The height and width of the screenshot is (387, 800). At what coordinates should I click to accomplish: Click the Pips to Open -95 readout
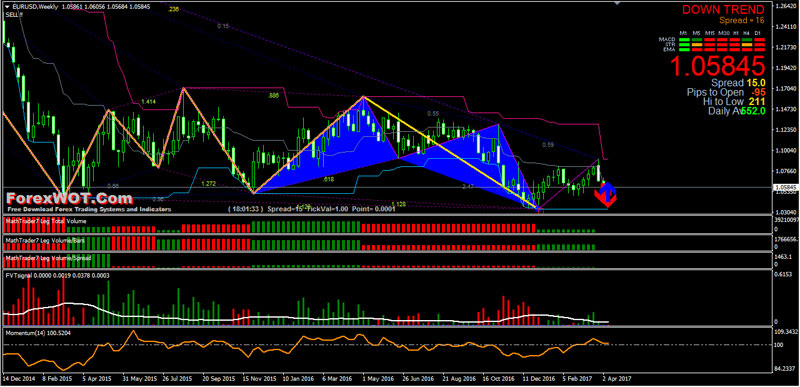pos(726,93)
